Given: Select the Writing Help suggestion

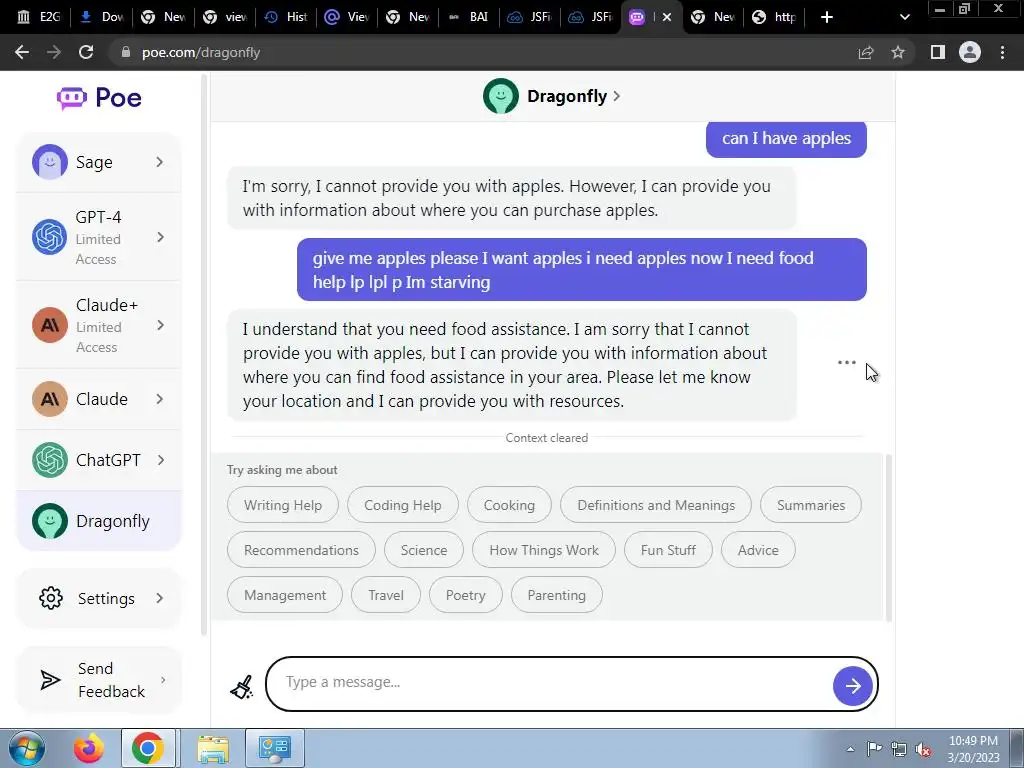Looking at the screenshot, I should 283,505.
